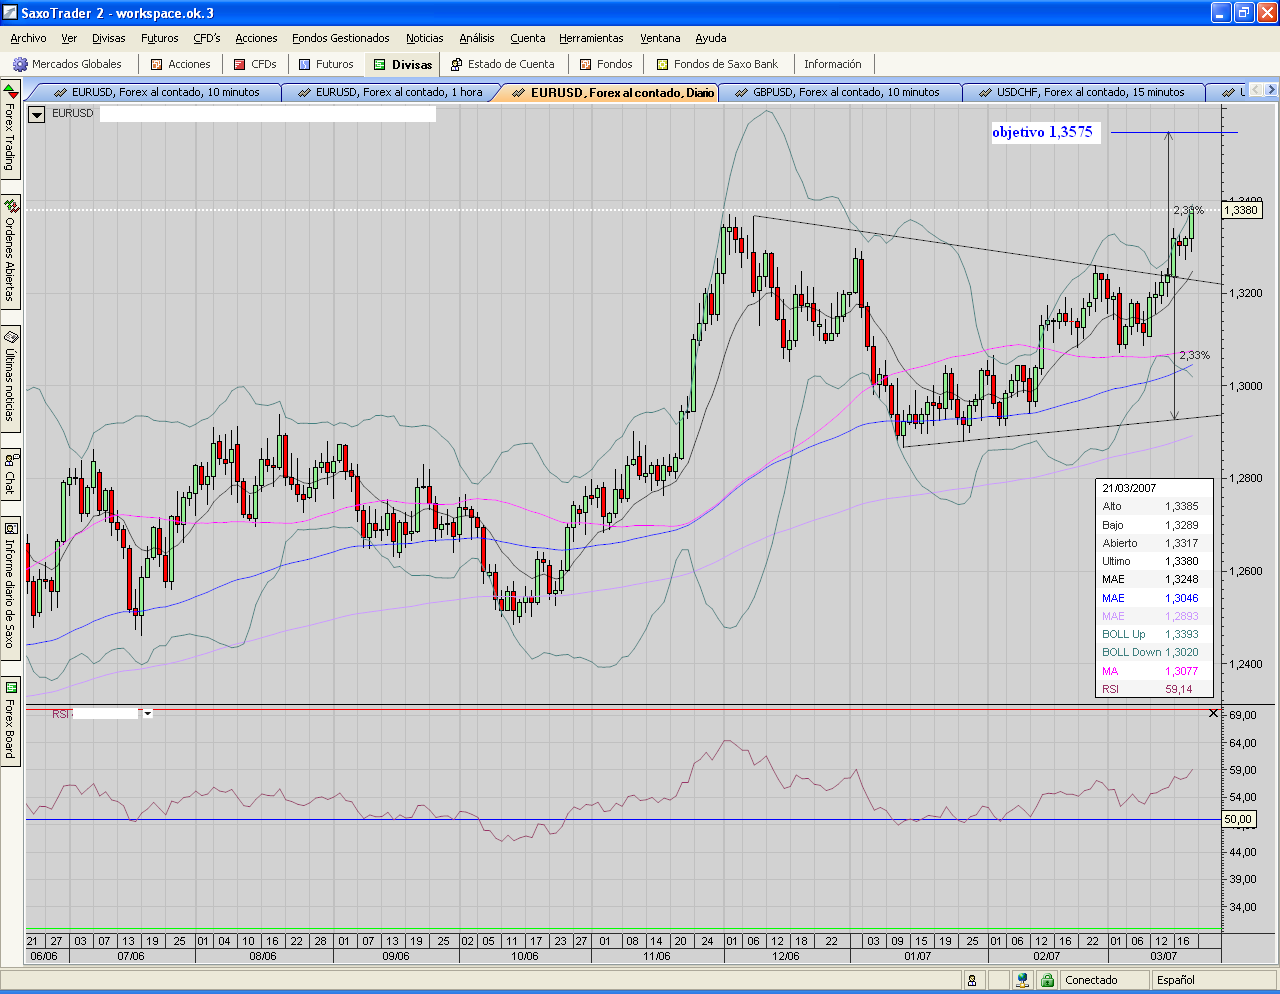Click the Acciones toolbar icon
This screenshot has width=1280, height=994.
pyautogui.click(x=157, y=64)
